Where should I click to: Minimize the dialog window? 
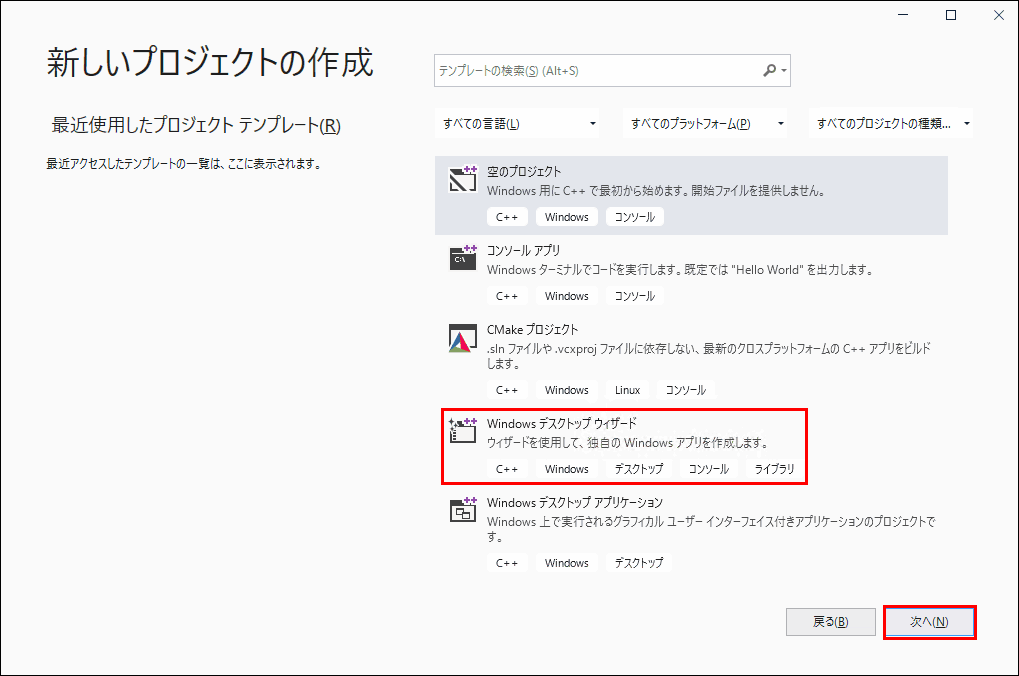click(903, 15)
